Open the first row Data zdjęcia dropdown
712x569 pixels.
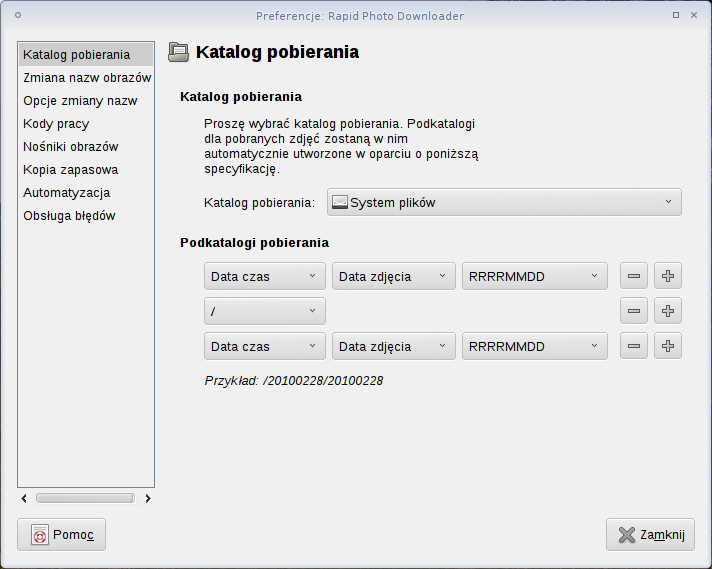pyautogui.click(x=394, y=276)
